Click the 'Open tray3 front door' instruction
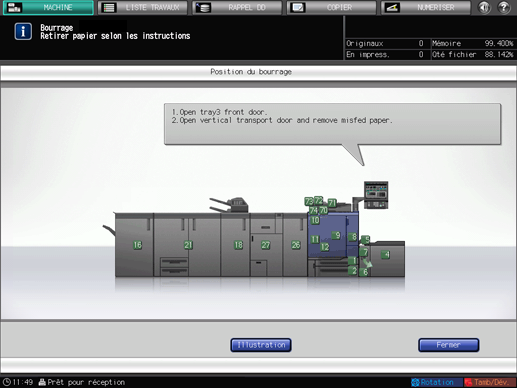517x388 pixels. pyautogui.click(x=219, y=112)
